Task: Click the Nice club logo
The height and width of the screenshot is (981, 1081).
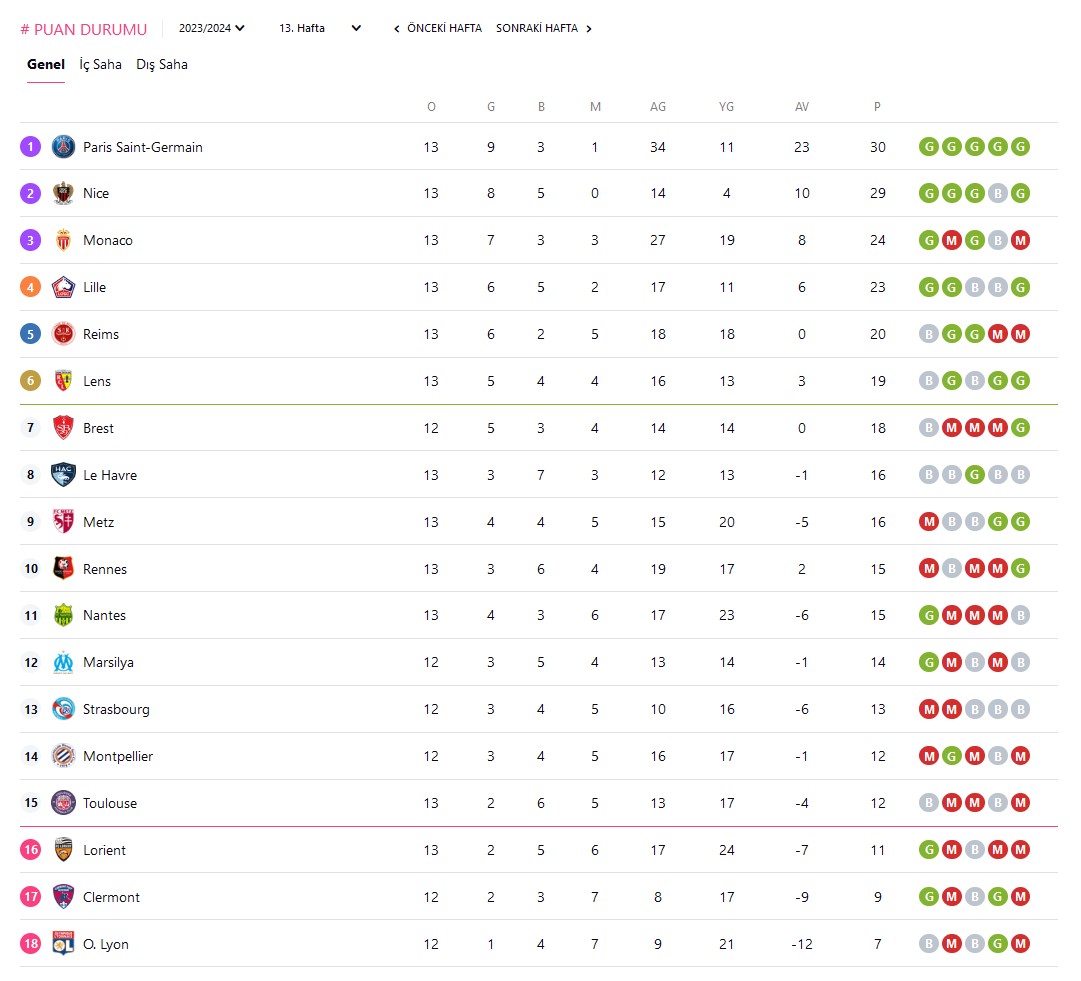Action: click(x=63, y=193)
